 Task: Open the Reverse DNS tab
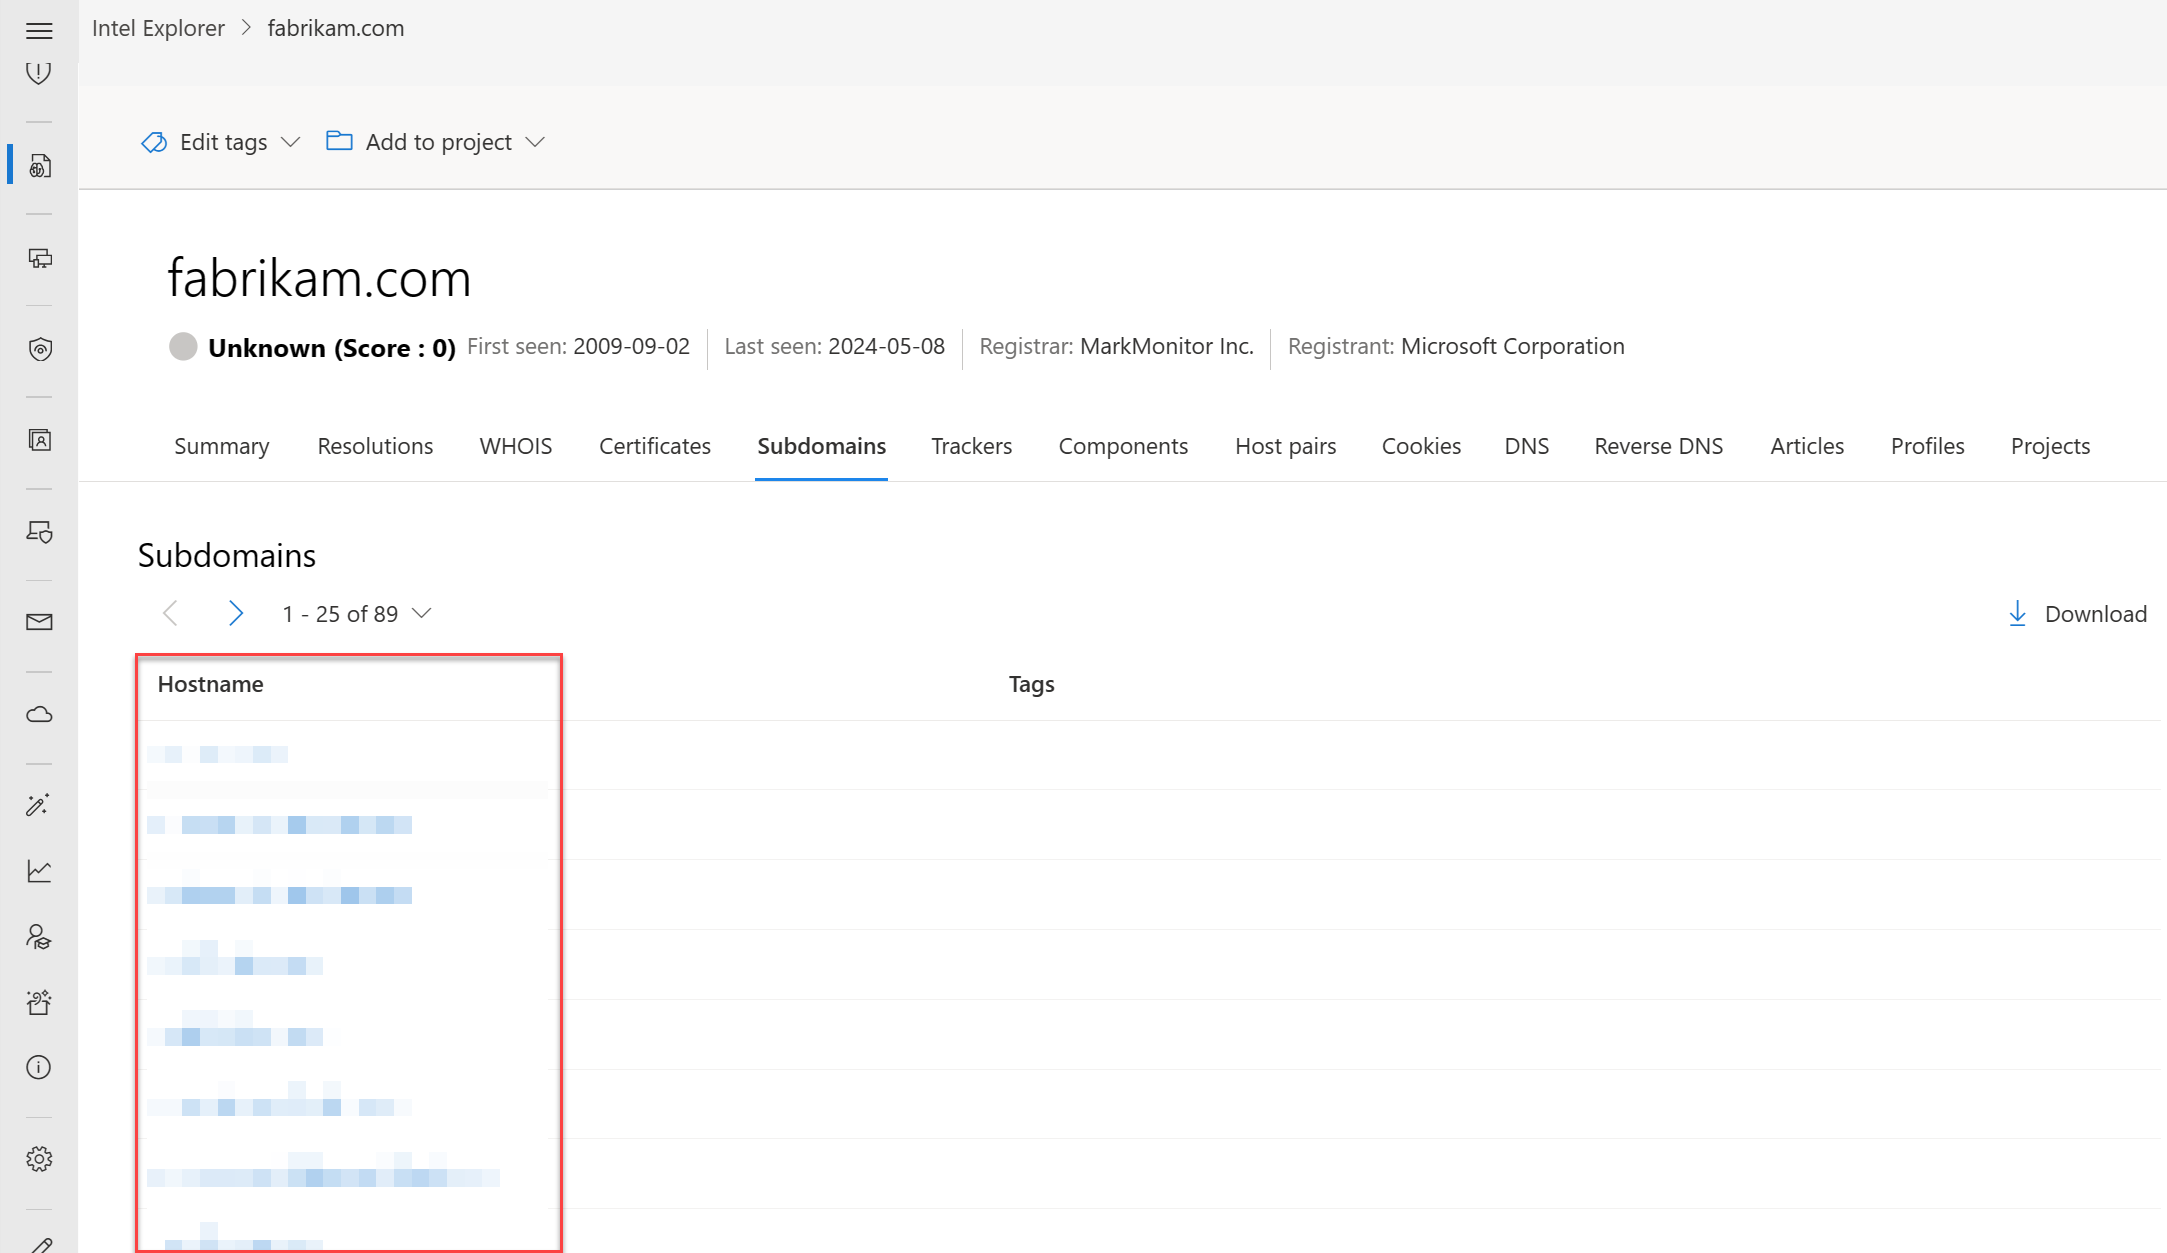[x=1658, y=446]
